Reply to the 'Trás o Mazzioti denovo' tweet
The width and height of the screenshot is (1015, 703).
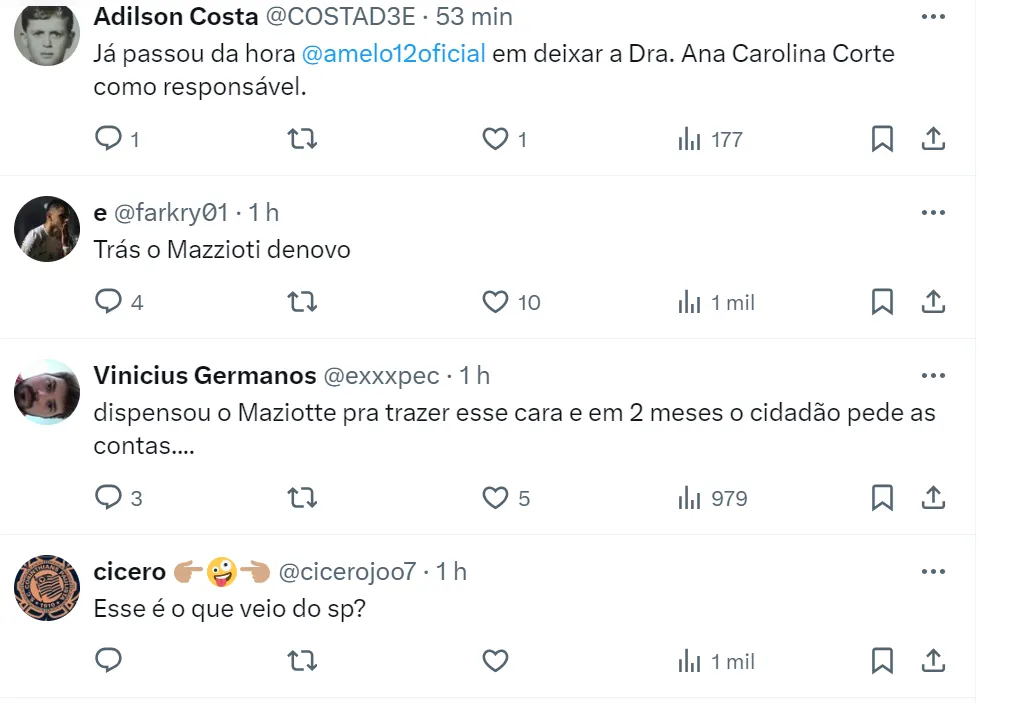(108, 301)
